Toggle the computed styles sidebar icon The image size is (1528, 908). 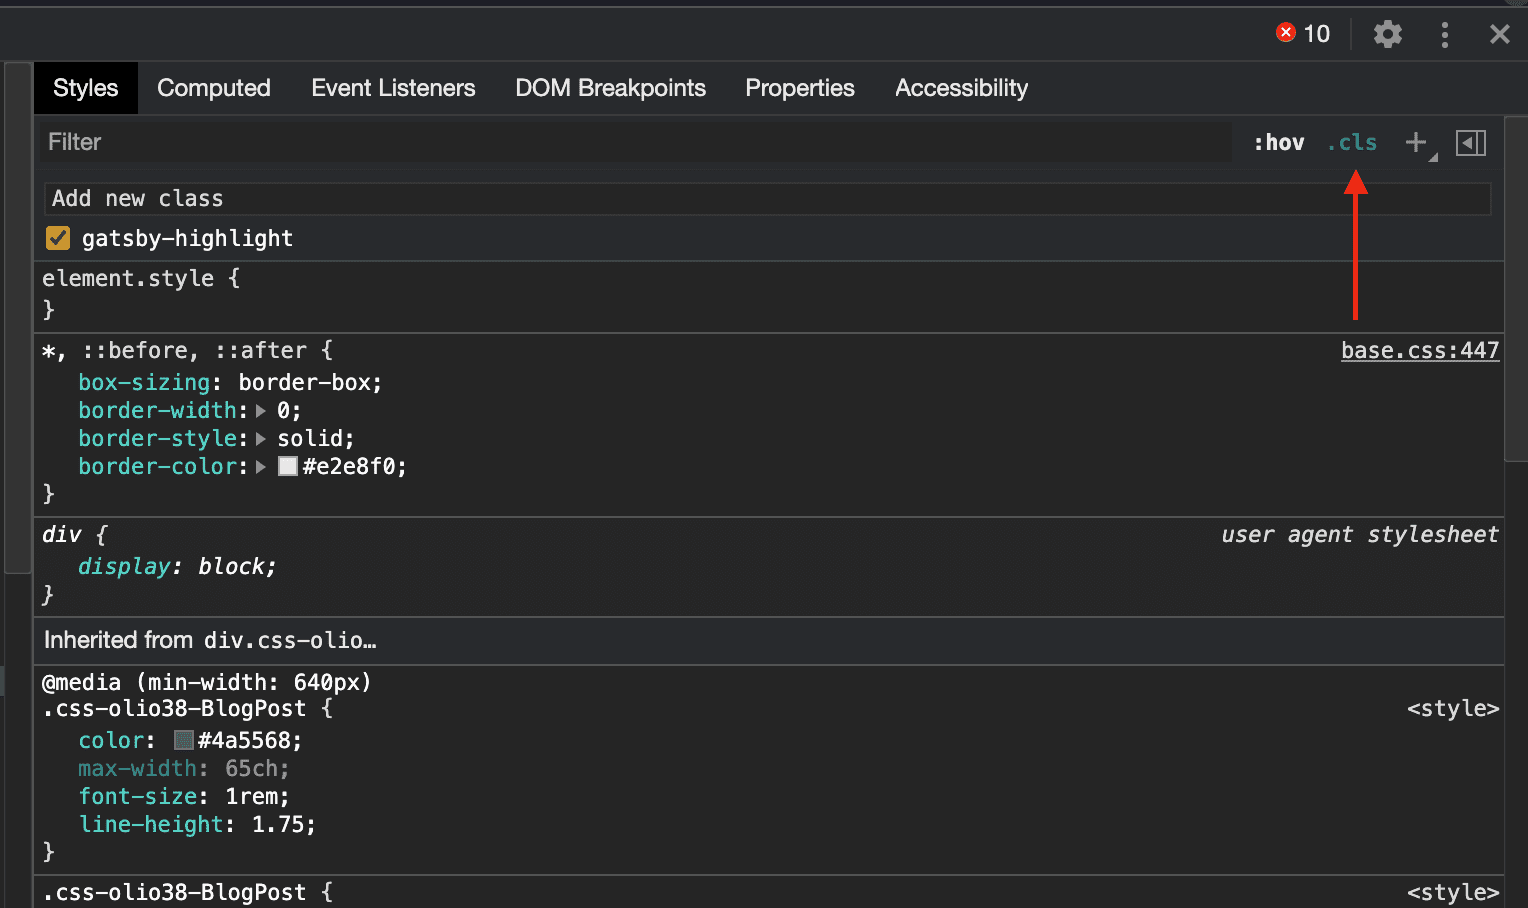1471,143
